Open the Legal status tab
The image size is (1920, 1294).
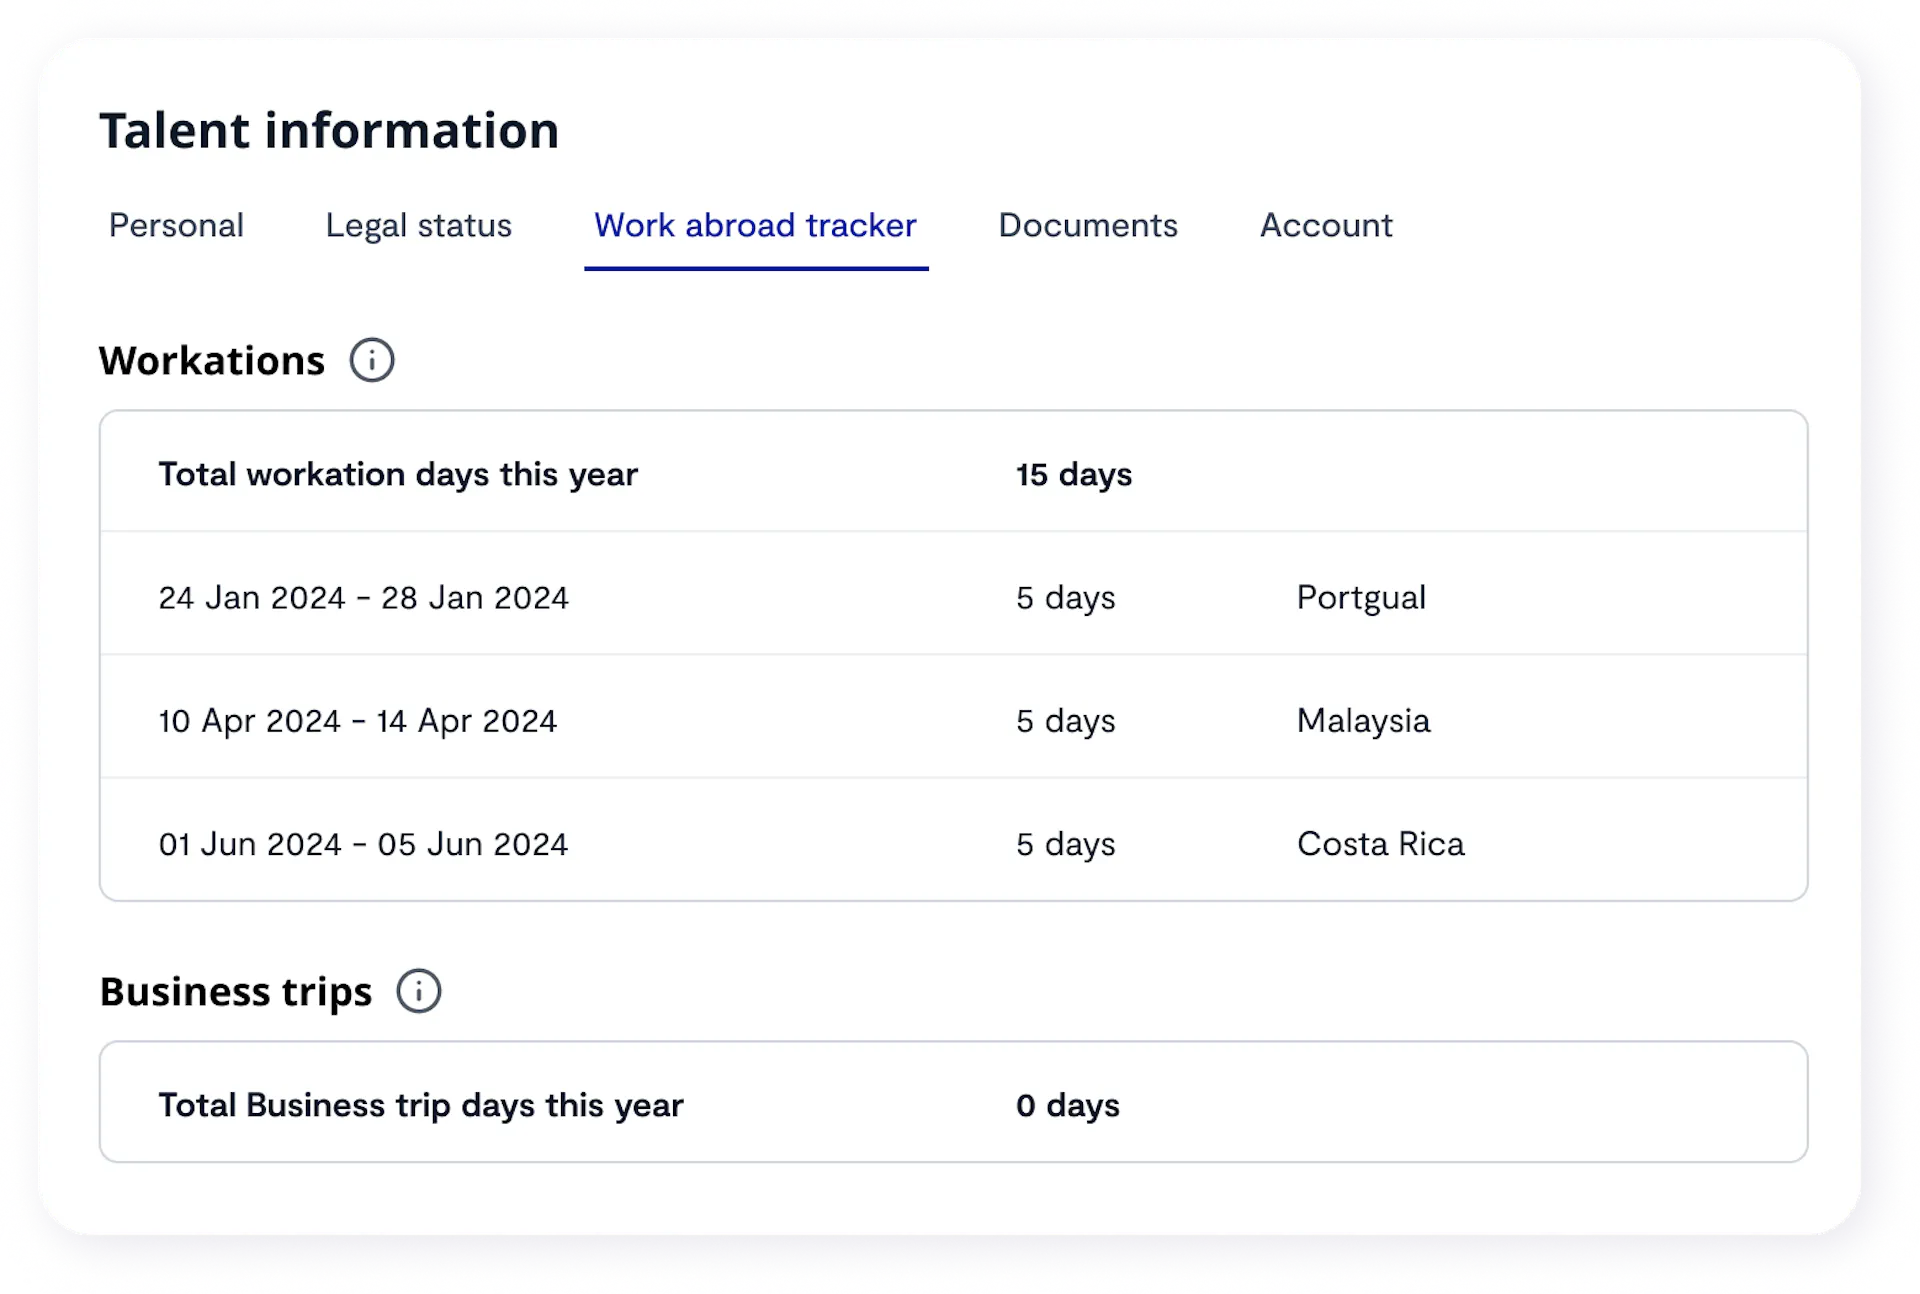[x=419, y=226]
